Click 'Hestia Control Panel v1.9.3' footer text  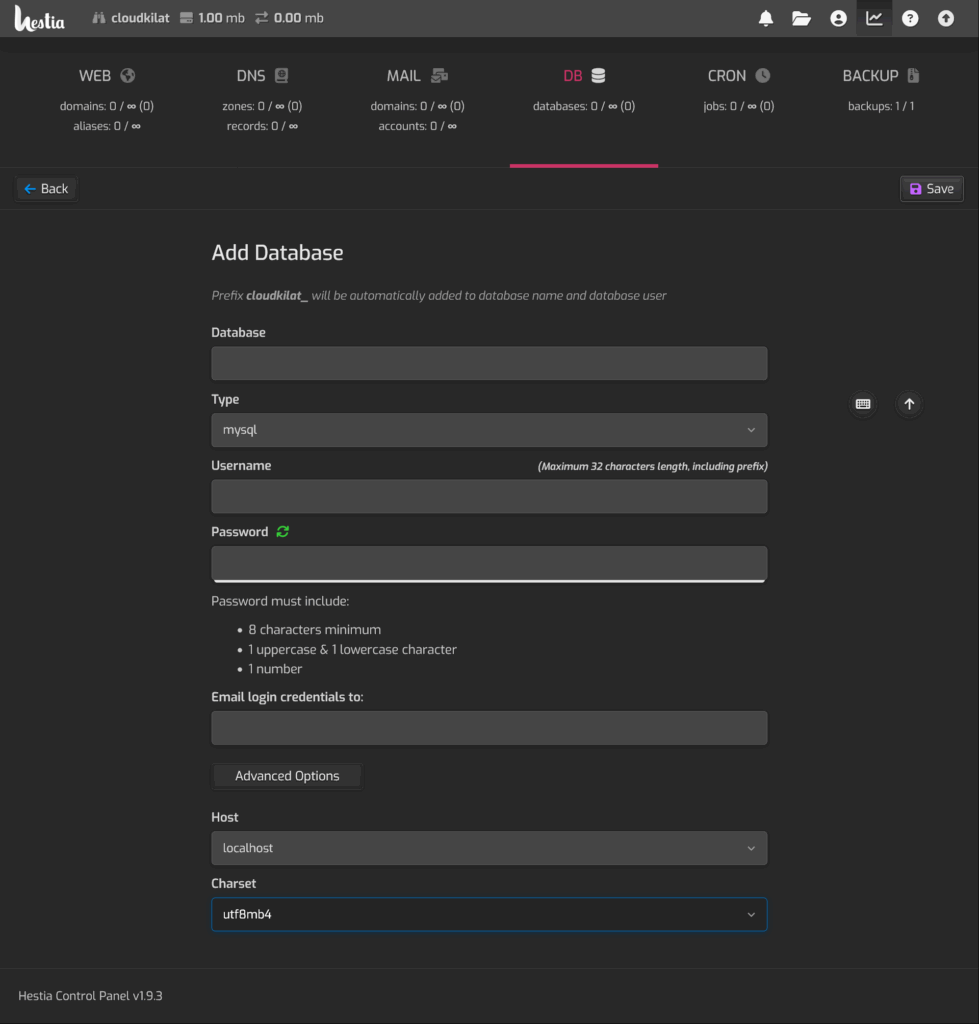[x=90, y=996]
